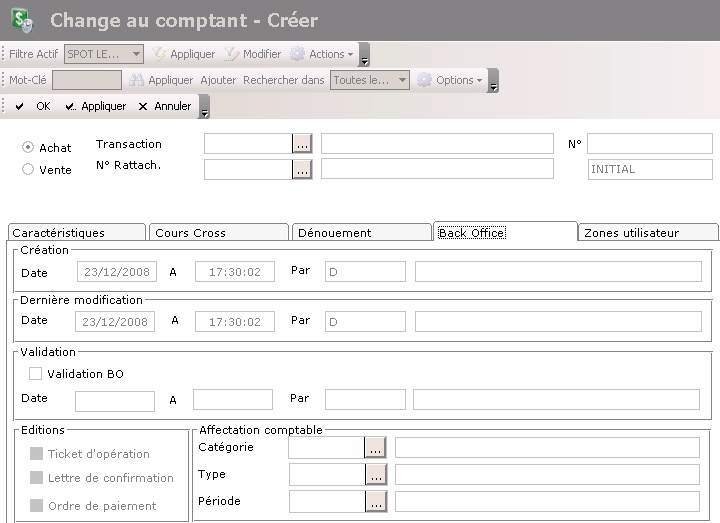Click the binoculars keyword Appliquer button
This screenshot has width=720, height=523.
161,80
